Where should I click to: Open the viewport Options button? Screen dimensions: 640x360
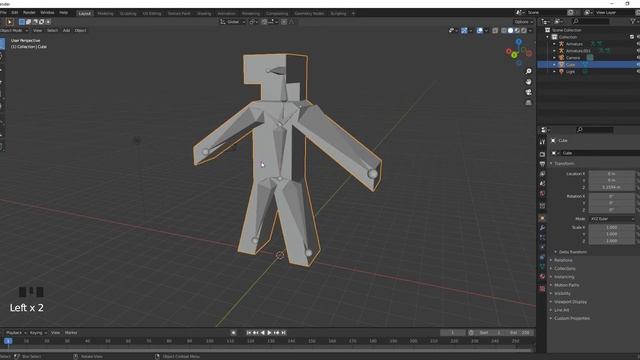(x=523, y=22)
